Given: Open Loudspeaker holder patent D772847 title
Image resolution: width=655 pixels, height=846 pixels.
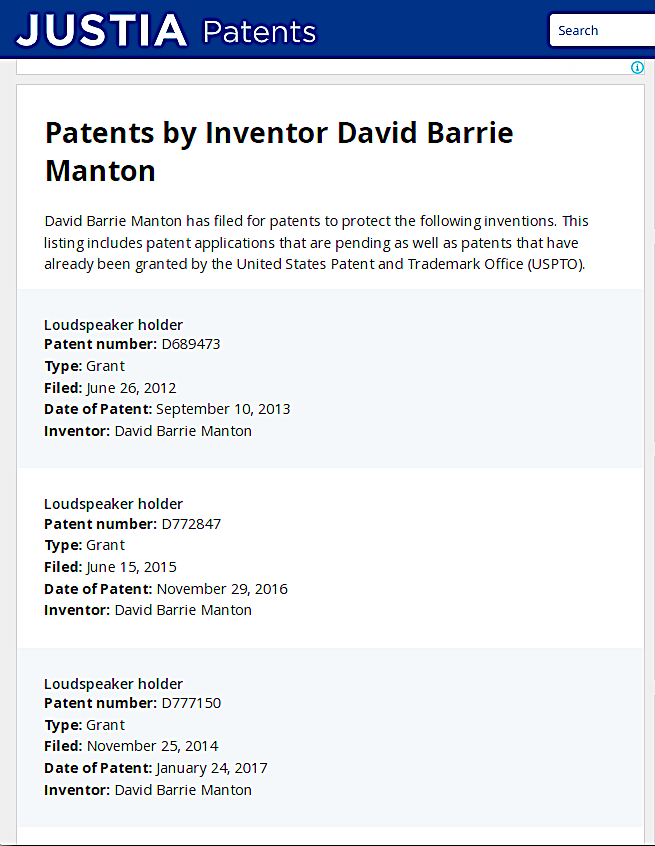Looking at the screenshot, I should tap(113, 504).
